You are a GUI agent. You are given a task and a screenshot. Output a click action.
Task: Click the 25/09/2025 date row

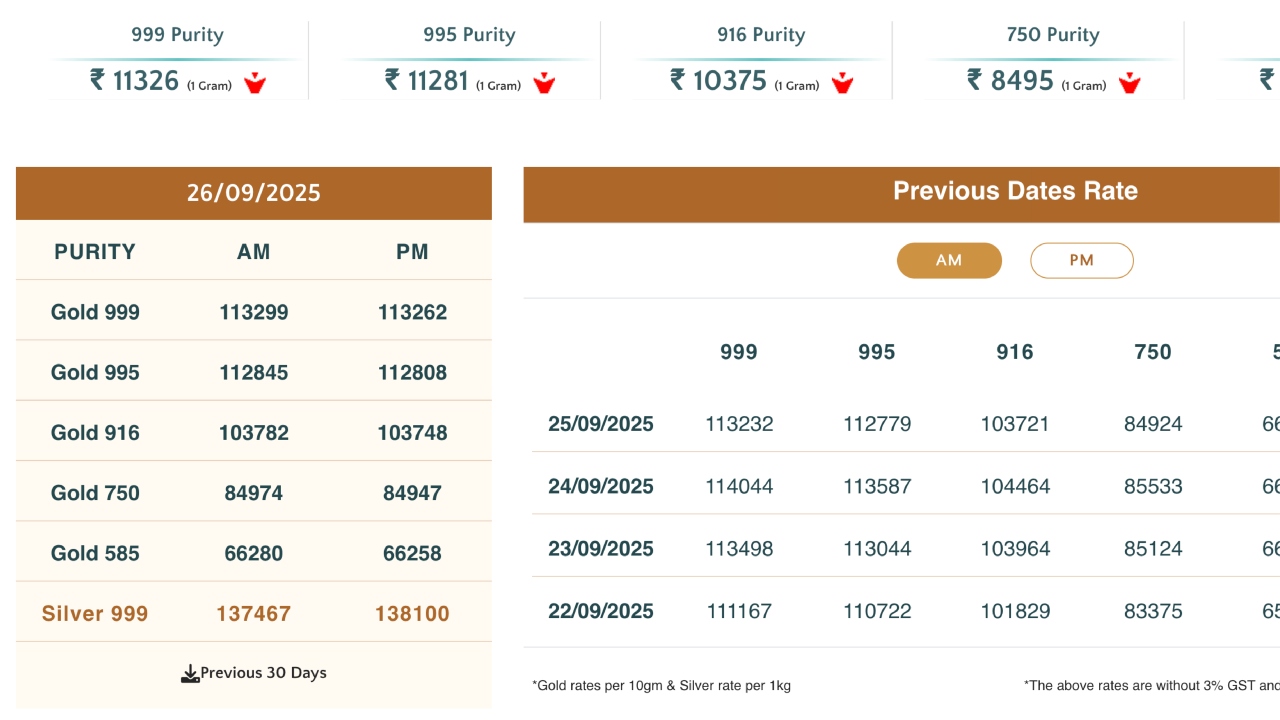601,424
